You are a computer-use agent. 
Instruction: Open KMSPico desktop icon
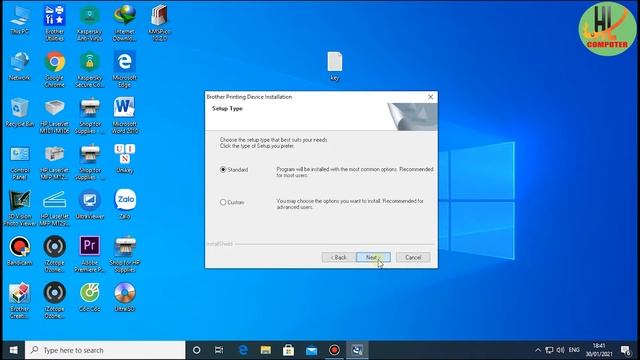(160, 23)
